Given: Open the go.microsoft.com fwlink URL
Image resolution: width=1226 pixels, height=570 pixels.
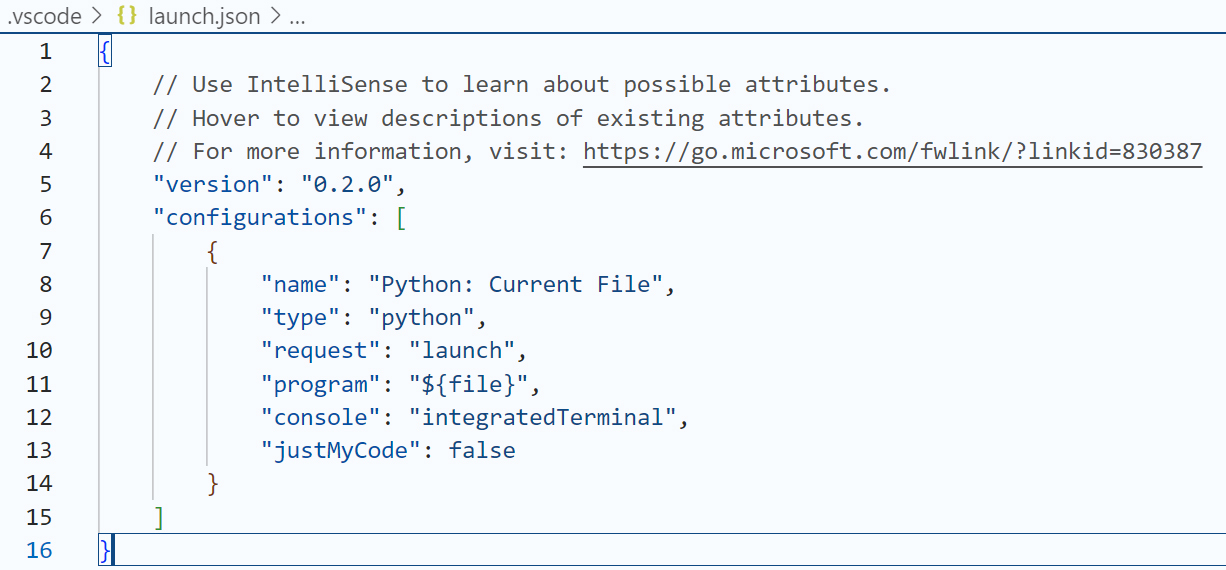Looking at the screenshot, I should click(892, 152).
